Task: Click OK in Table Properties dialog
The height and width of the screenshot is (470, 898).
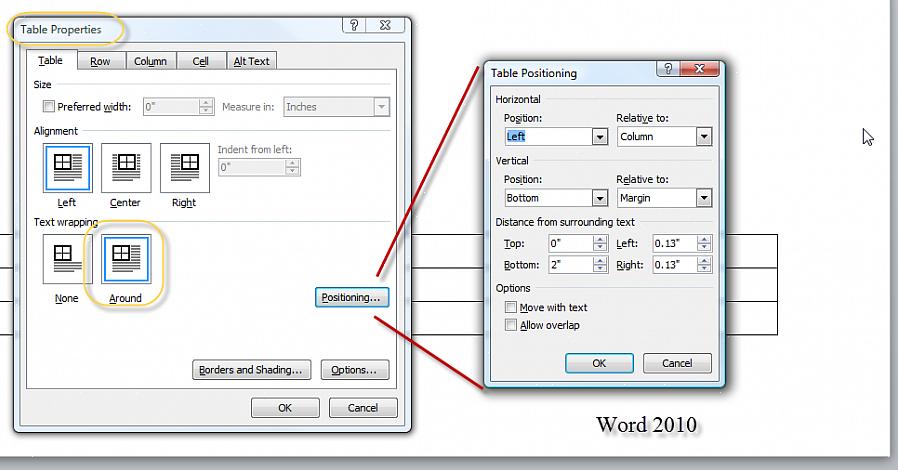Action: pyautogui.click(x=285, y=408)
